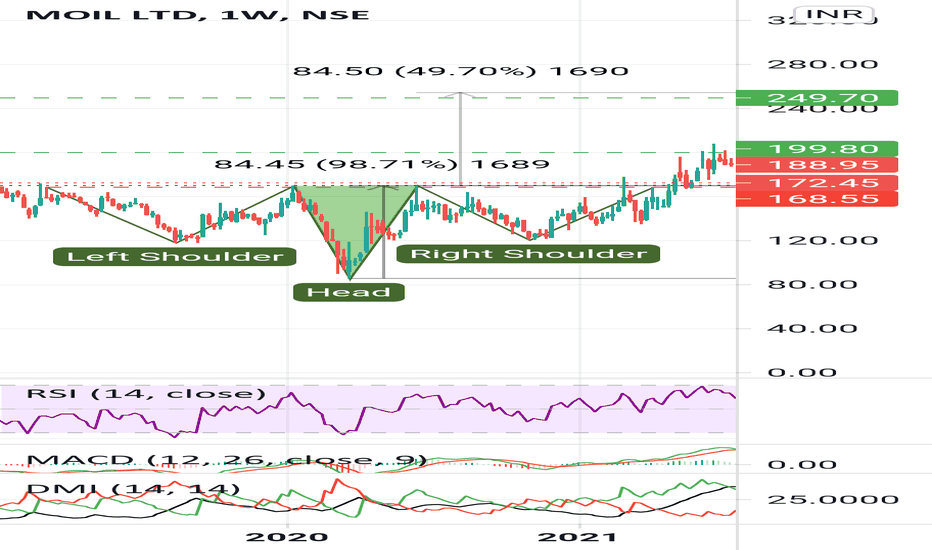Screen dimensions: 932x550
Task: Select the Left Shoulder label
Action: tap(175, 257)
